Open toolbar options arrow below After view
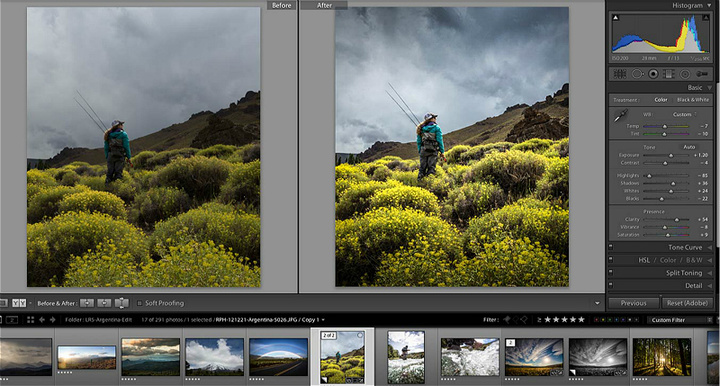 [597, 303]
